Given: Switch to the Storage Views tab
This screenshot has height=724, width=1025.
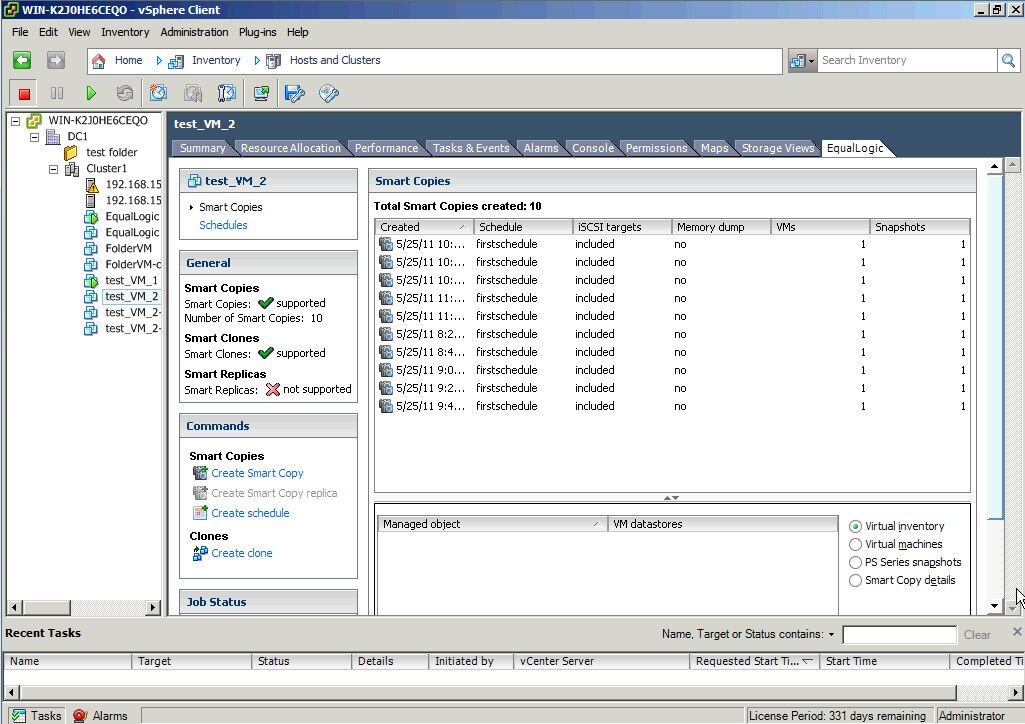Looking at the screenshot, I should click(778, 148).
